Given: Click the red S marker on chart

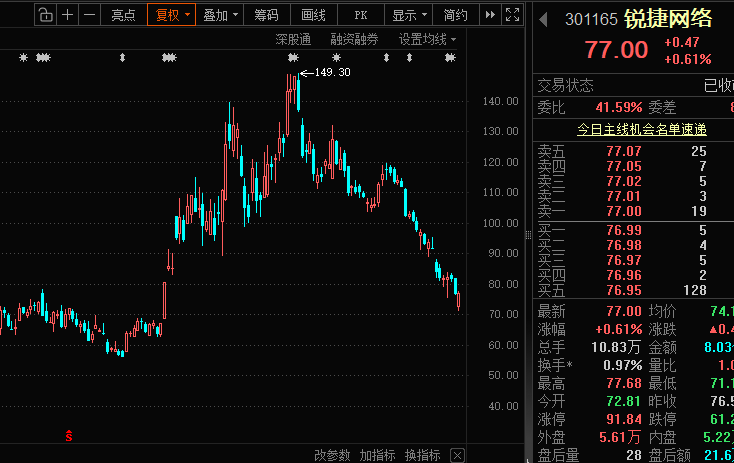Looking at the screenshot, I should [69, 435].
